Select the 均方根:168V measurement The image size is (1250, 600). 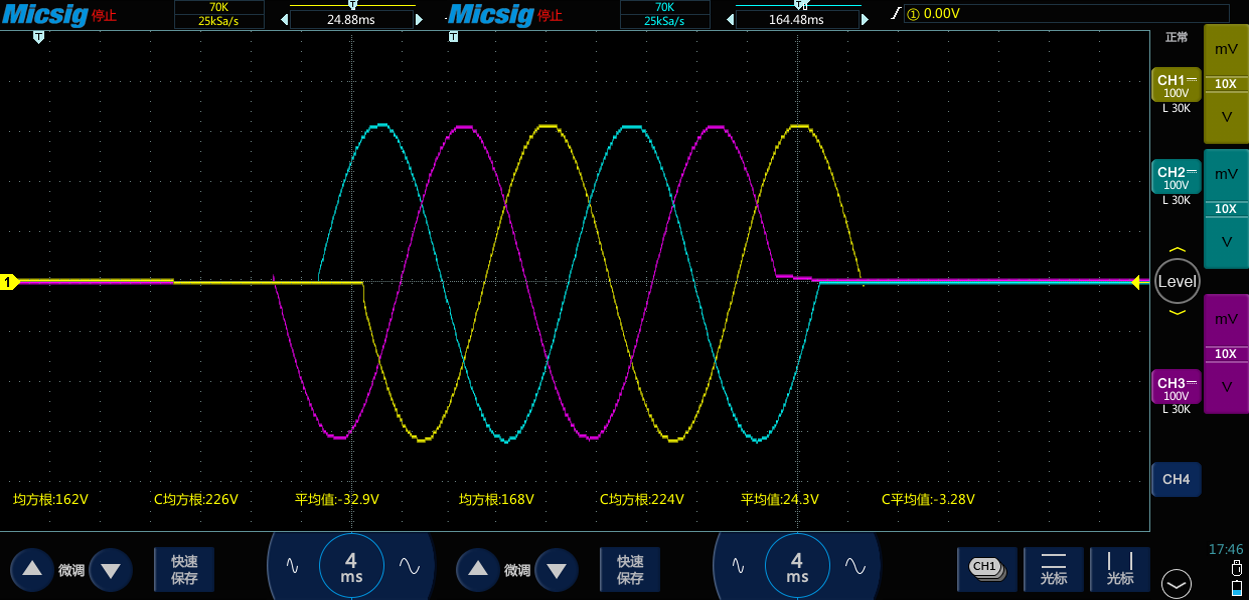(x=496, y=499)
